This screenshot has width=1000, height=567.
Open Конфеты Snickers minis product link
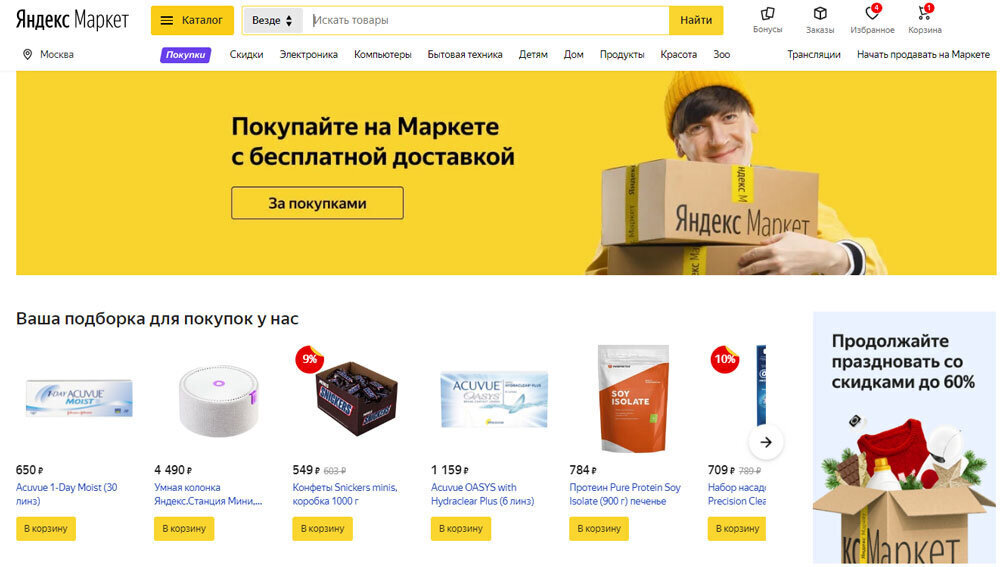click(x=344, y=494)
